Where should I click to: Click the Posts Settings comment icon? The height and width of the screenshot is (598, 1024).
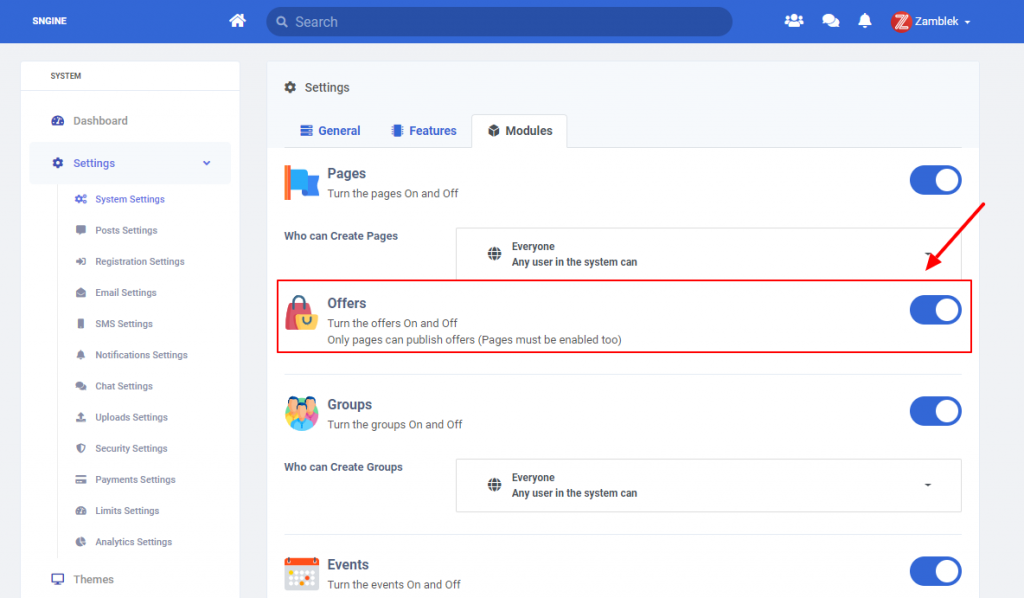pos(80,230)
